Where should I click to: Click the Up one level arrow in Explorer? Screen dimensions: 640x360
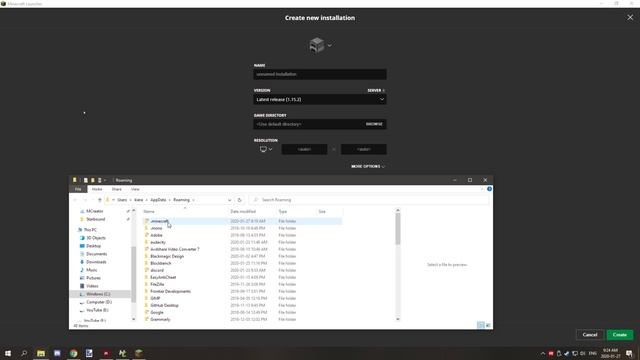[100, 200]
